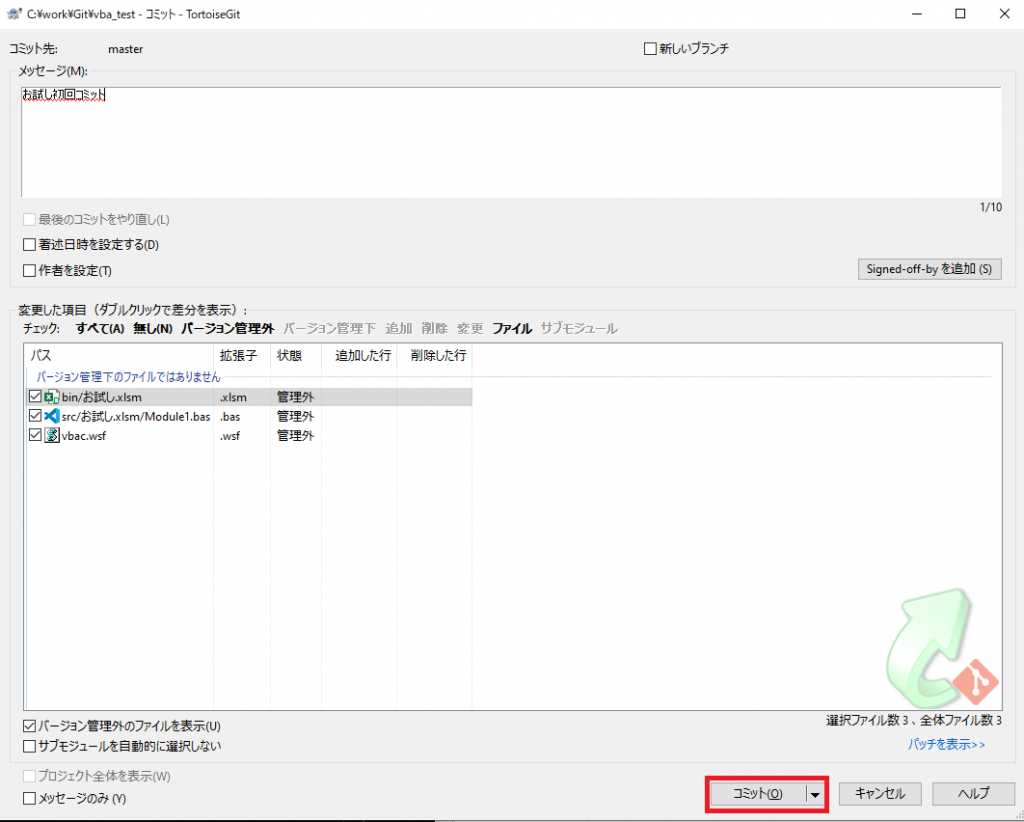Click the TortoiseGit icon in the title bar

pyautogui.click(x=14, y=14)
